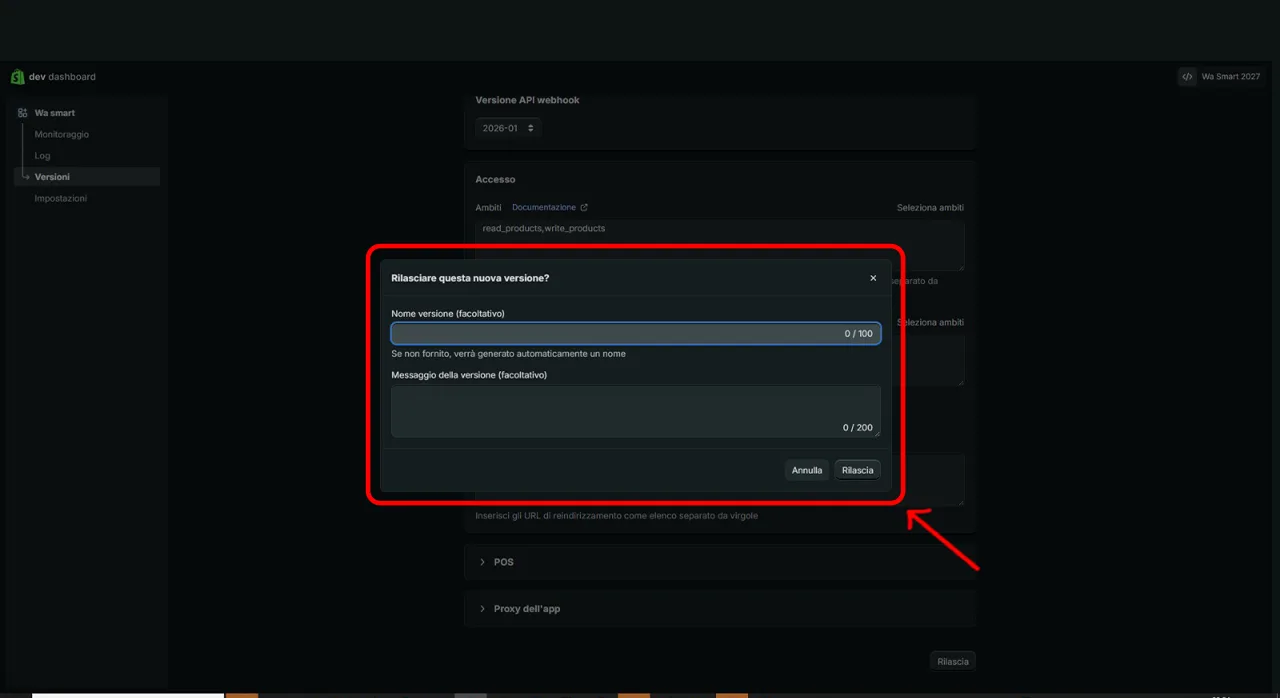Click the Messaggio della versione text area
This screenshot has height=698, width=1280.
tap(636, 412)
